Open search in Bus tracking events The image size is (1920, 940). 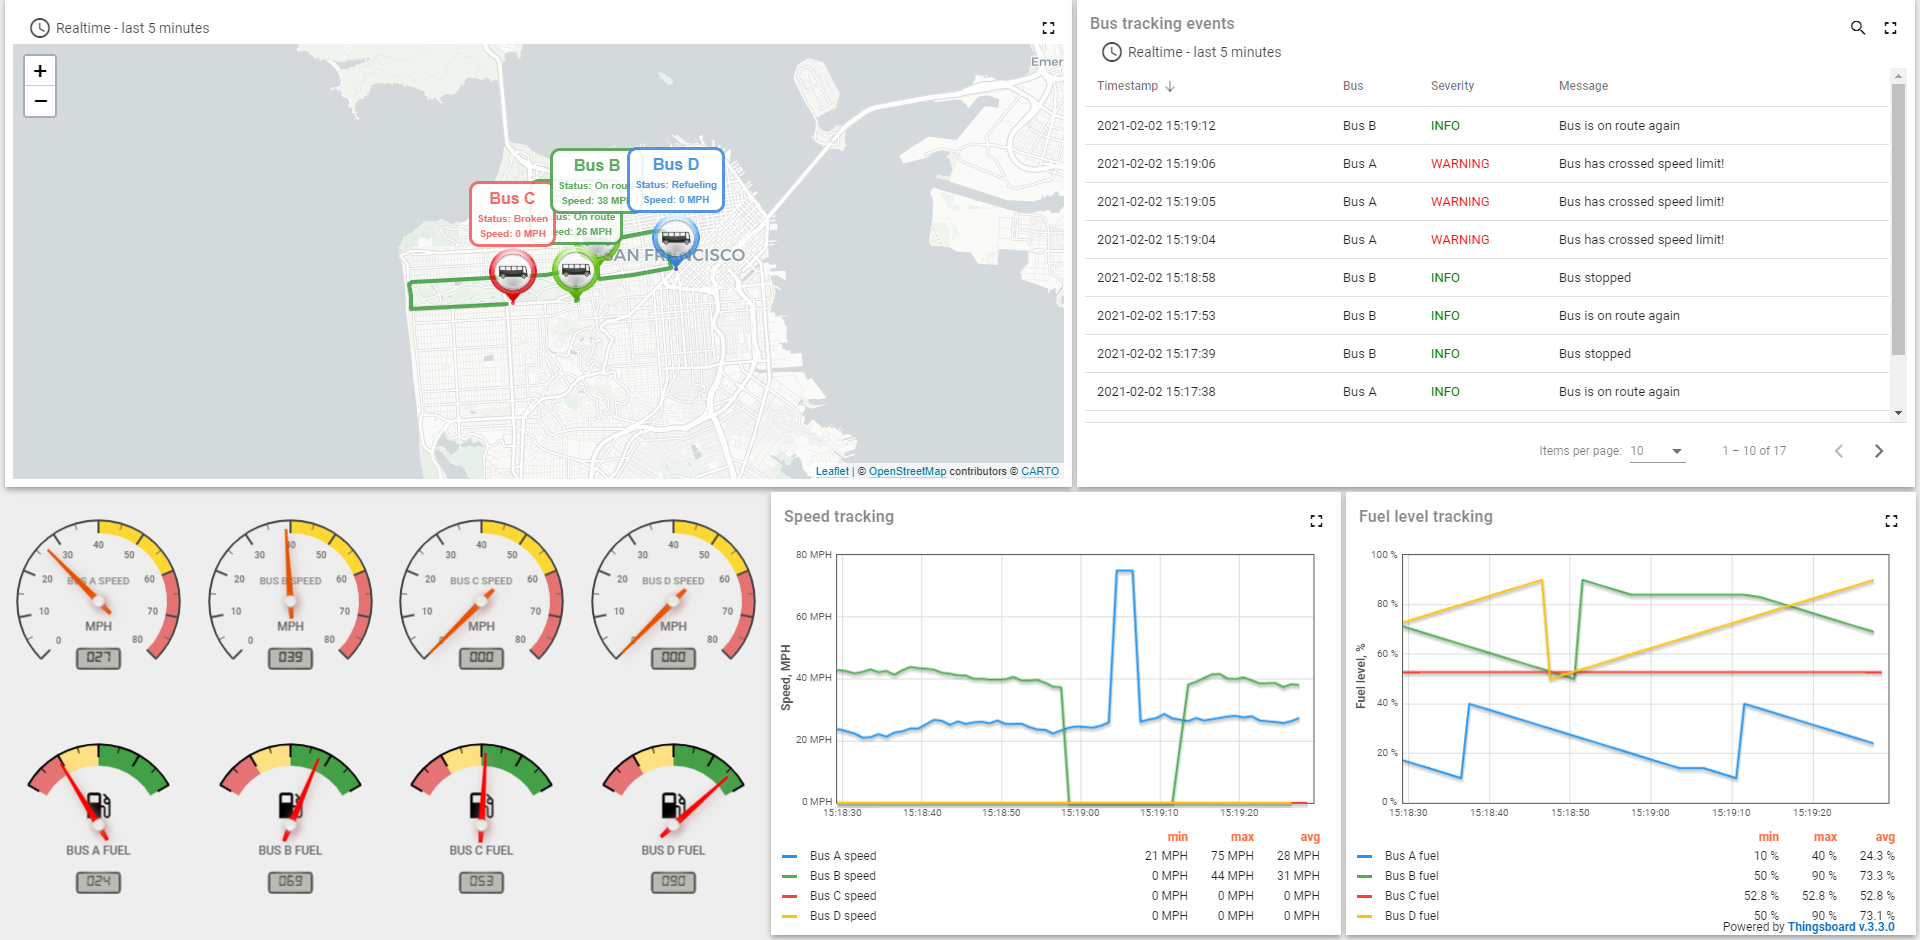pos(1858,28)
